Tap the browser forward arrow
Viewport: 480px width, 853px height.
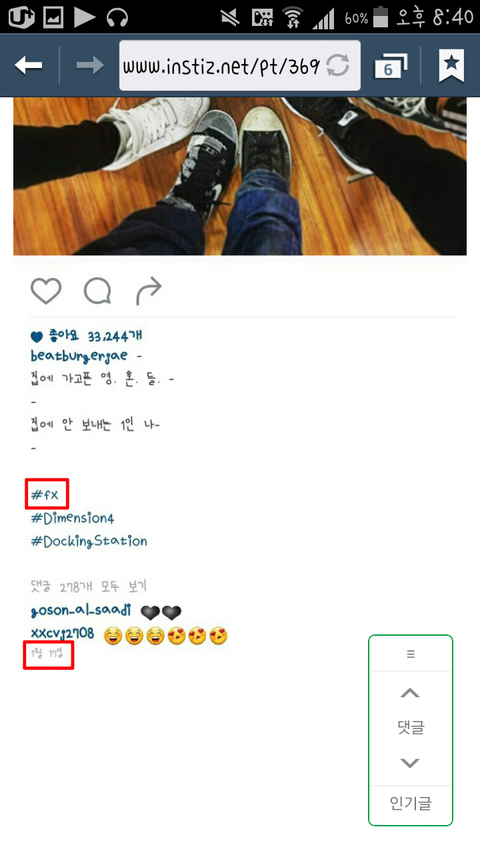(90, 65)
